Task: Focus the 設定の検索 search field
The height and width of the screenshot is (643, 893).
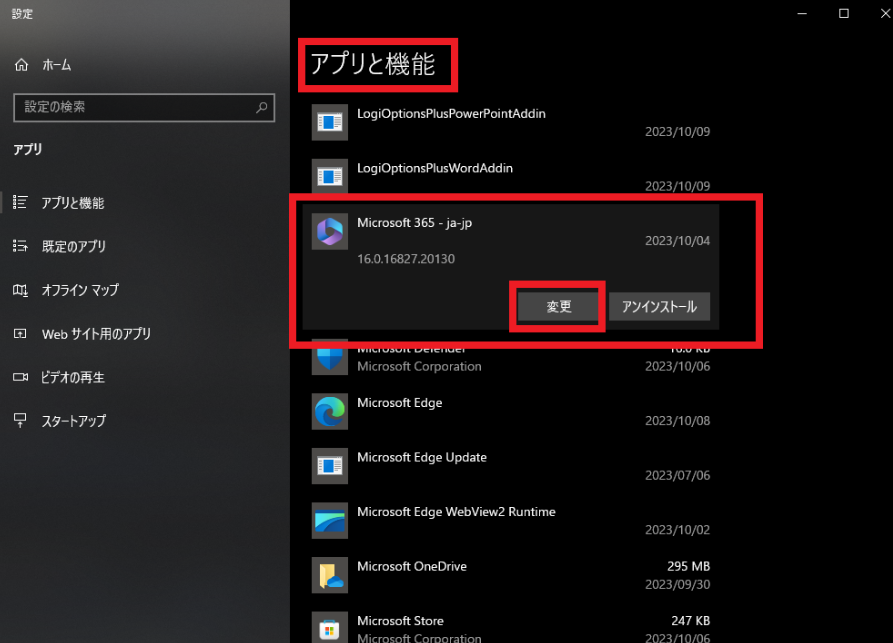Action: coord(144,107)
